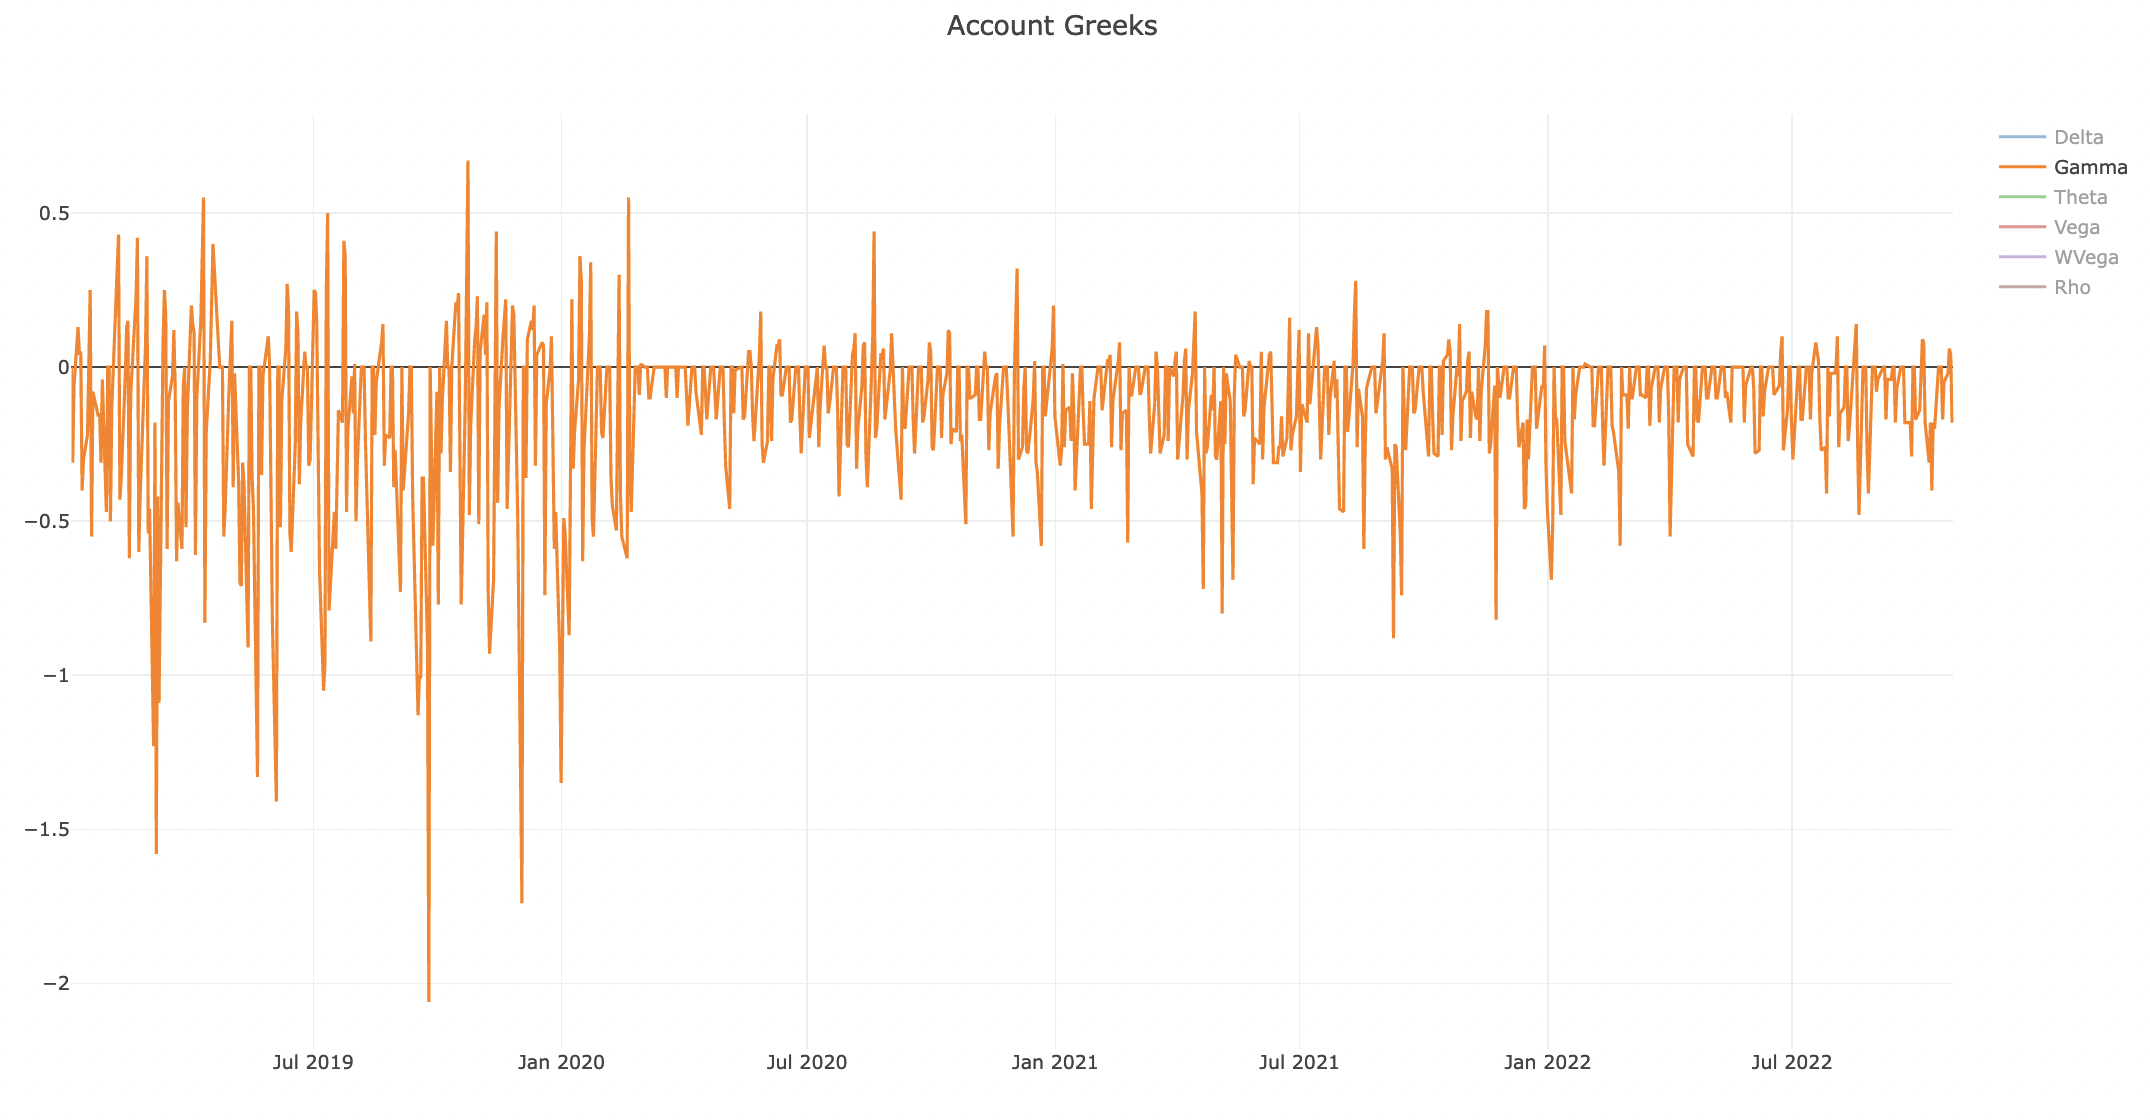Toggle WVega legend item
This screenshot has height=1120, width=2150.
(x=2085, y=257)
